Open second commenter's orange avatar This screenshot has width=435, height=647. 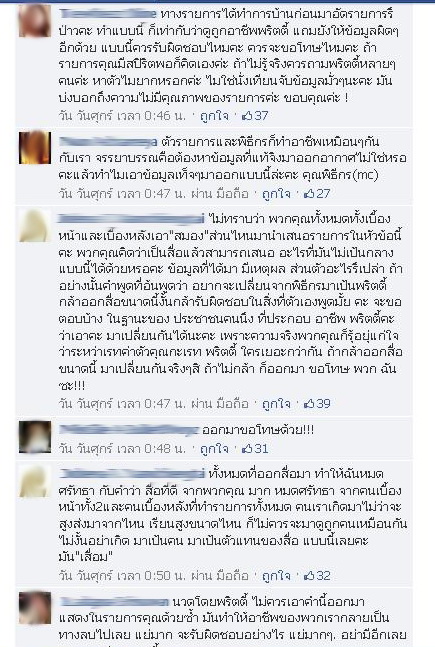35,148
